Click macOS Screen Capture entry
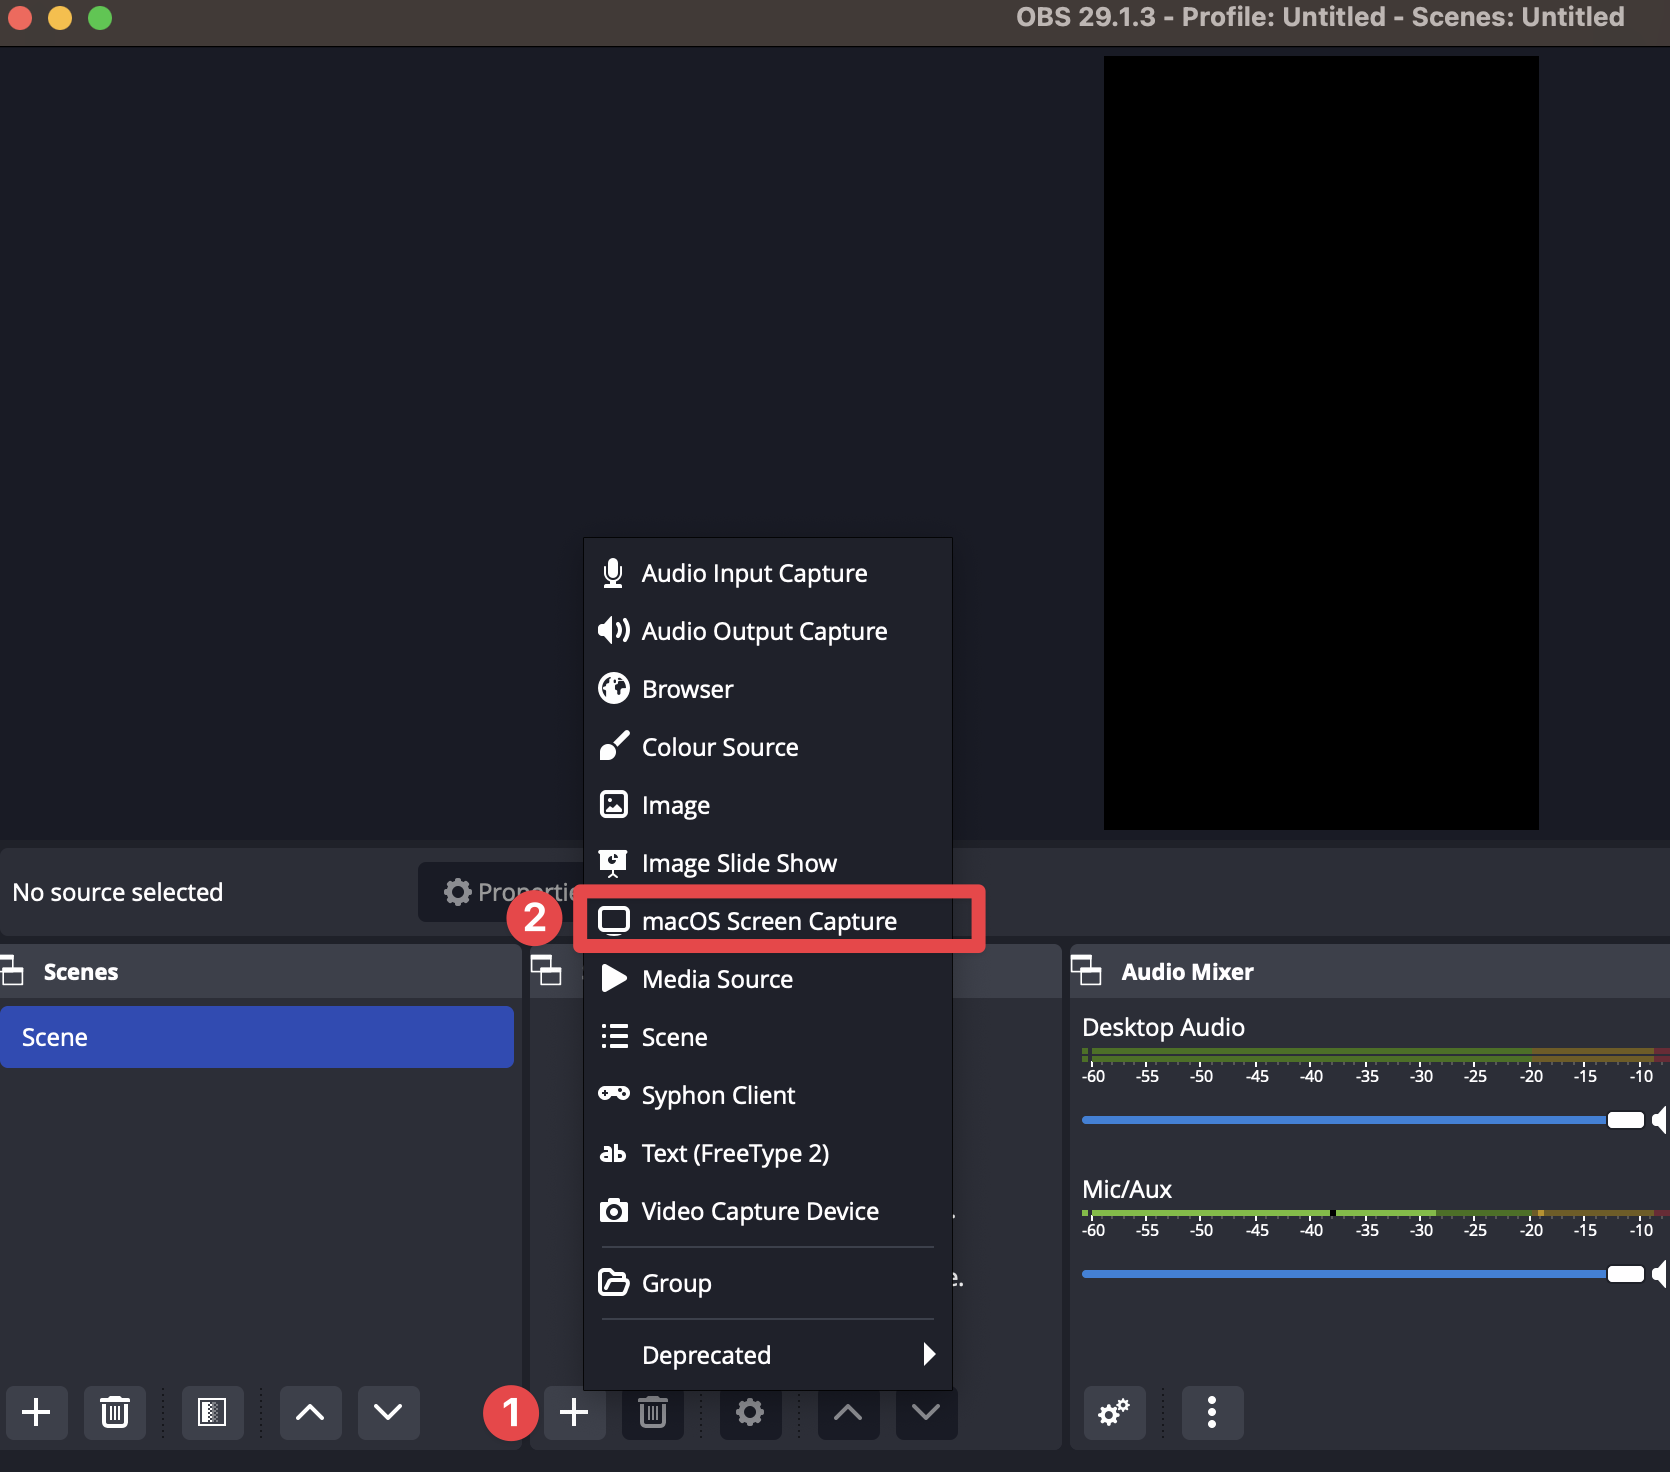The image size is (1670, 1472). pyautogui.click(x=767, y=921)
